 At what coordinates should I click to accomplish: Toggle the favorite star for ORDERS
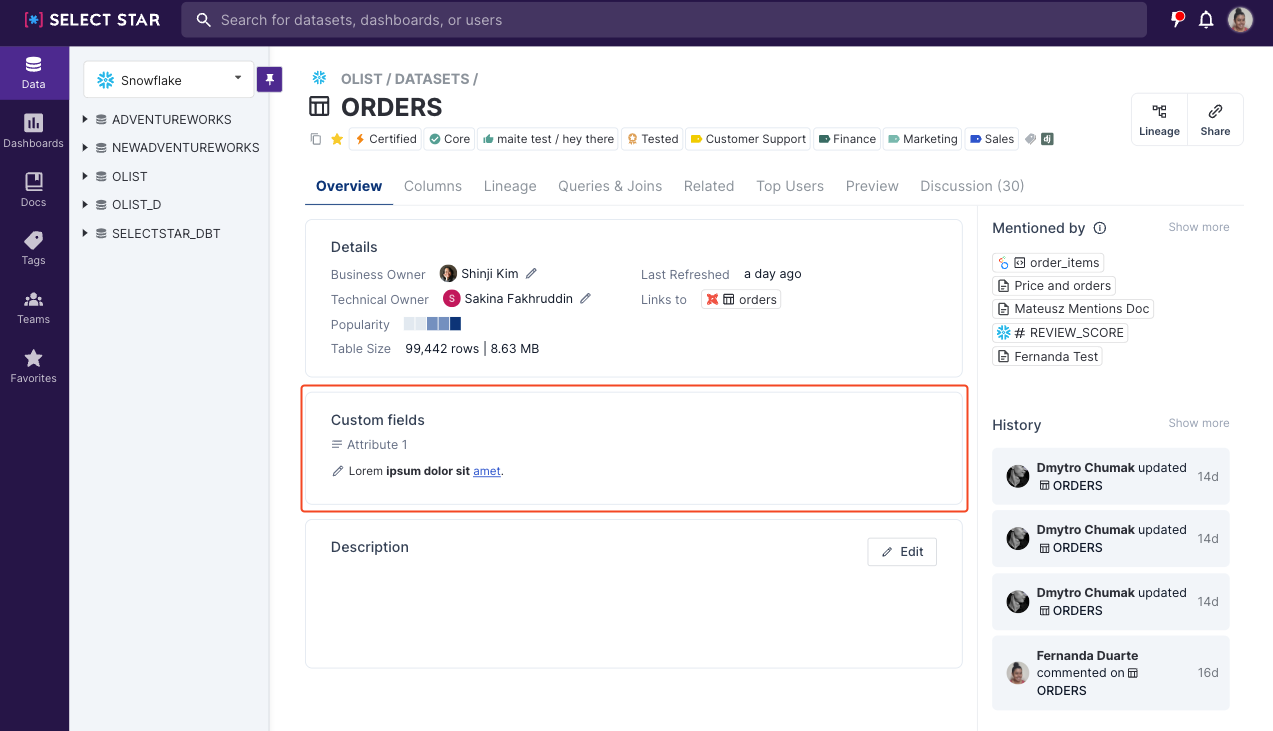[337, 139]
